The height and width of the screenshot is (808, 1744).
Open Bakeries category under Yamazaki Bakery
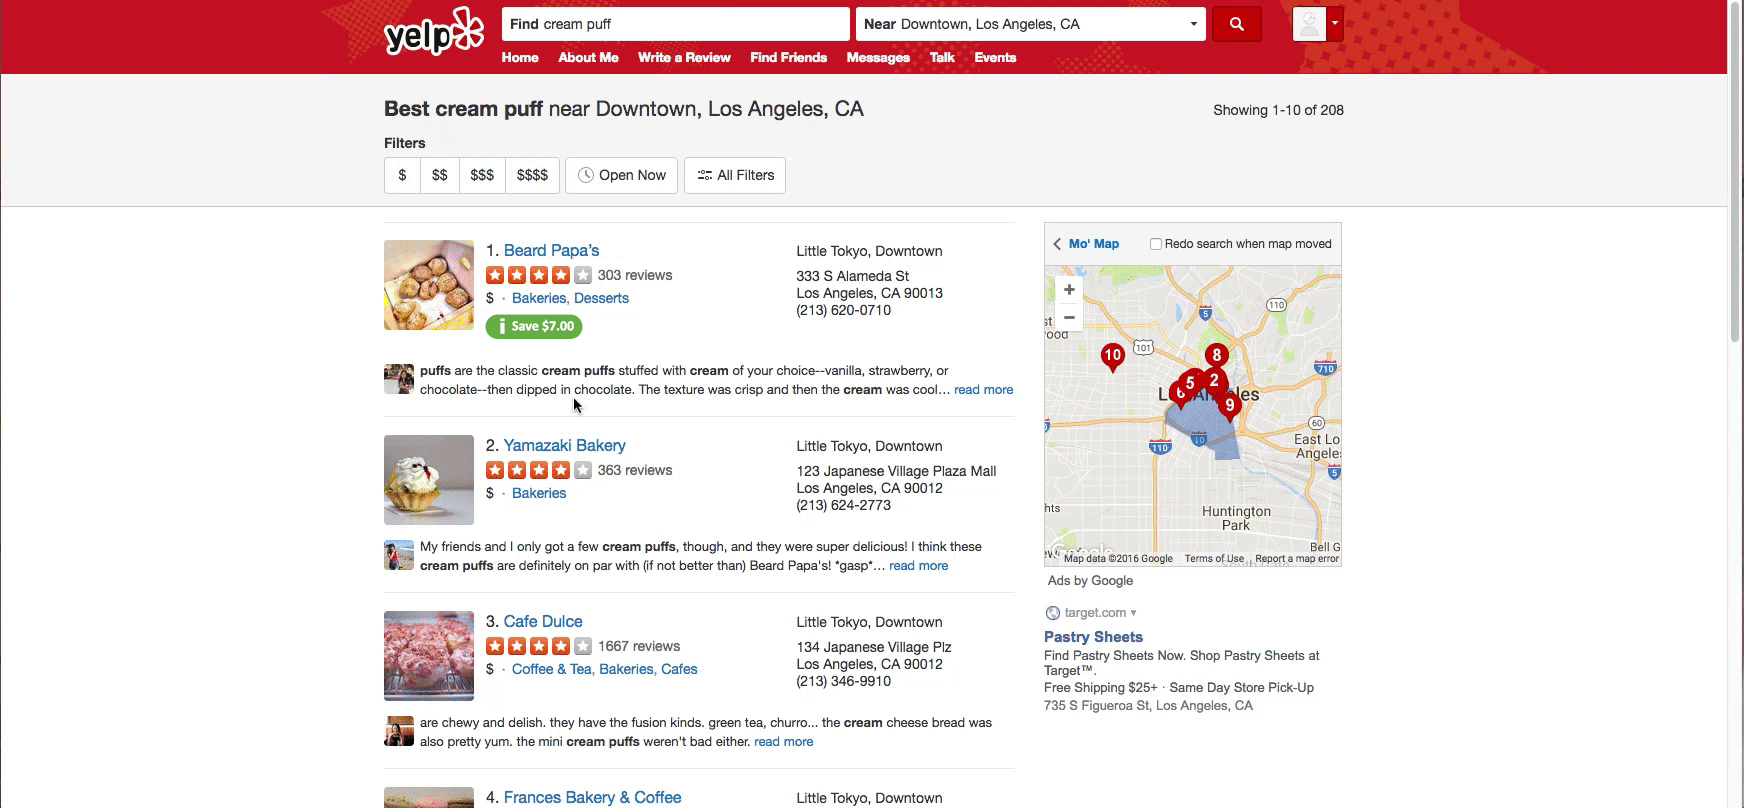539,493
